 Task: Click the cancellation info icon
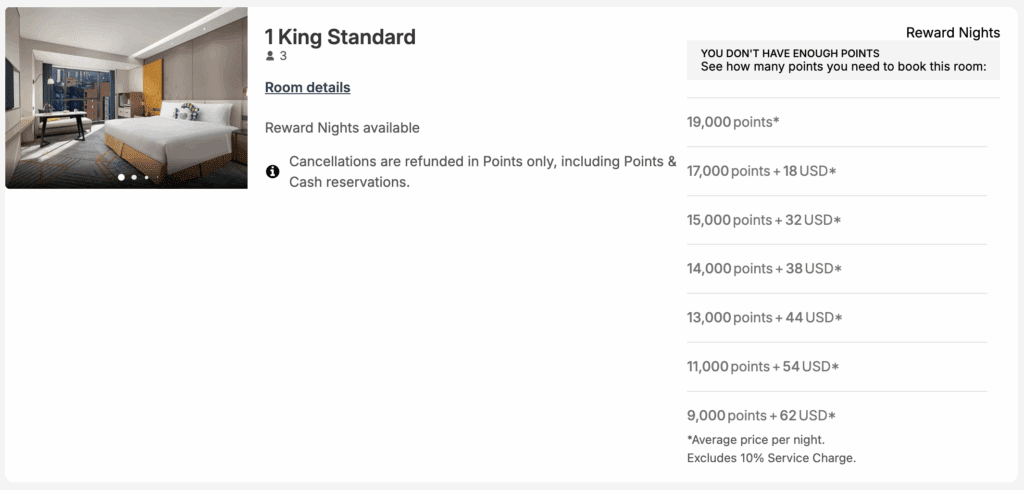[x=272, y=172]
